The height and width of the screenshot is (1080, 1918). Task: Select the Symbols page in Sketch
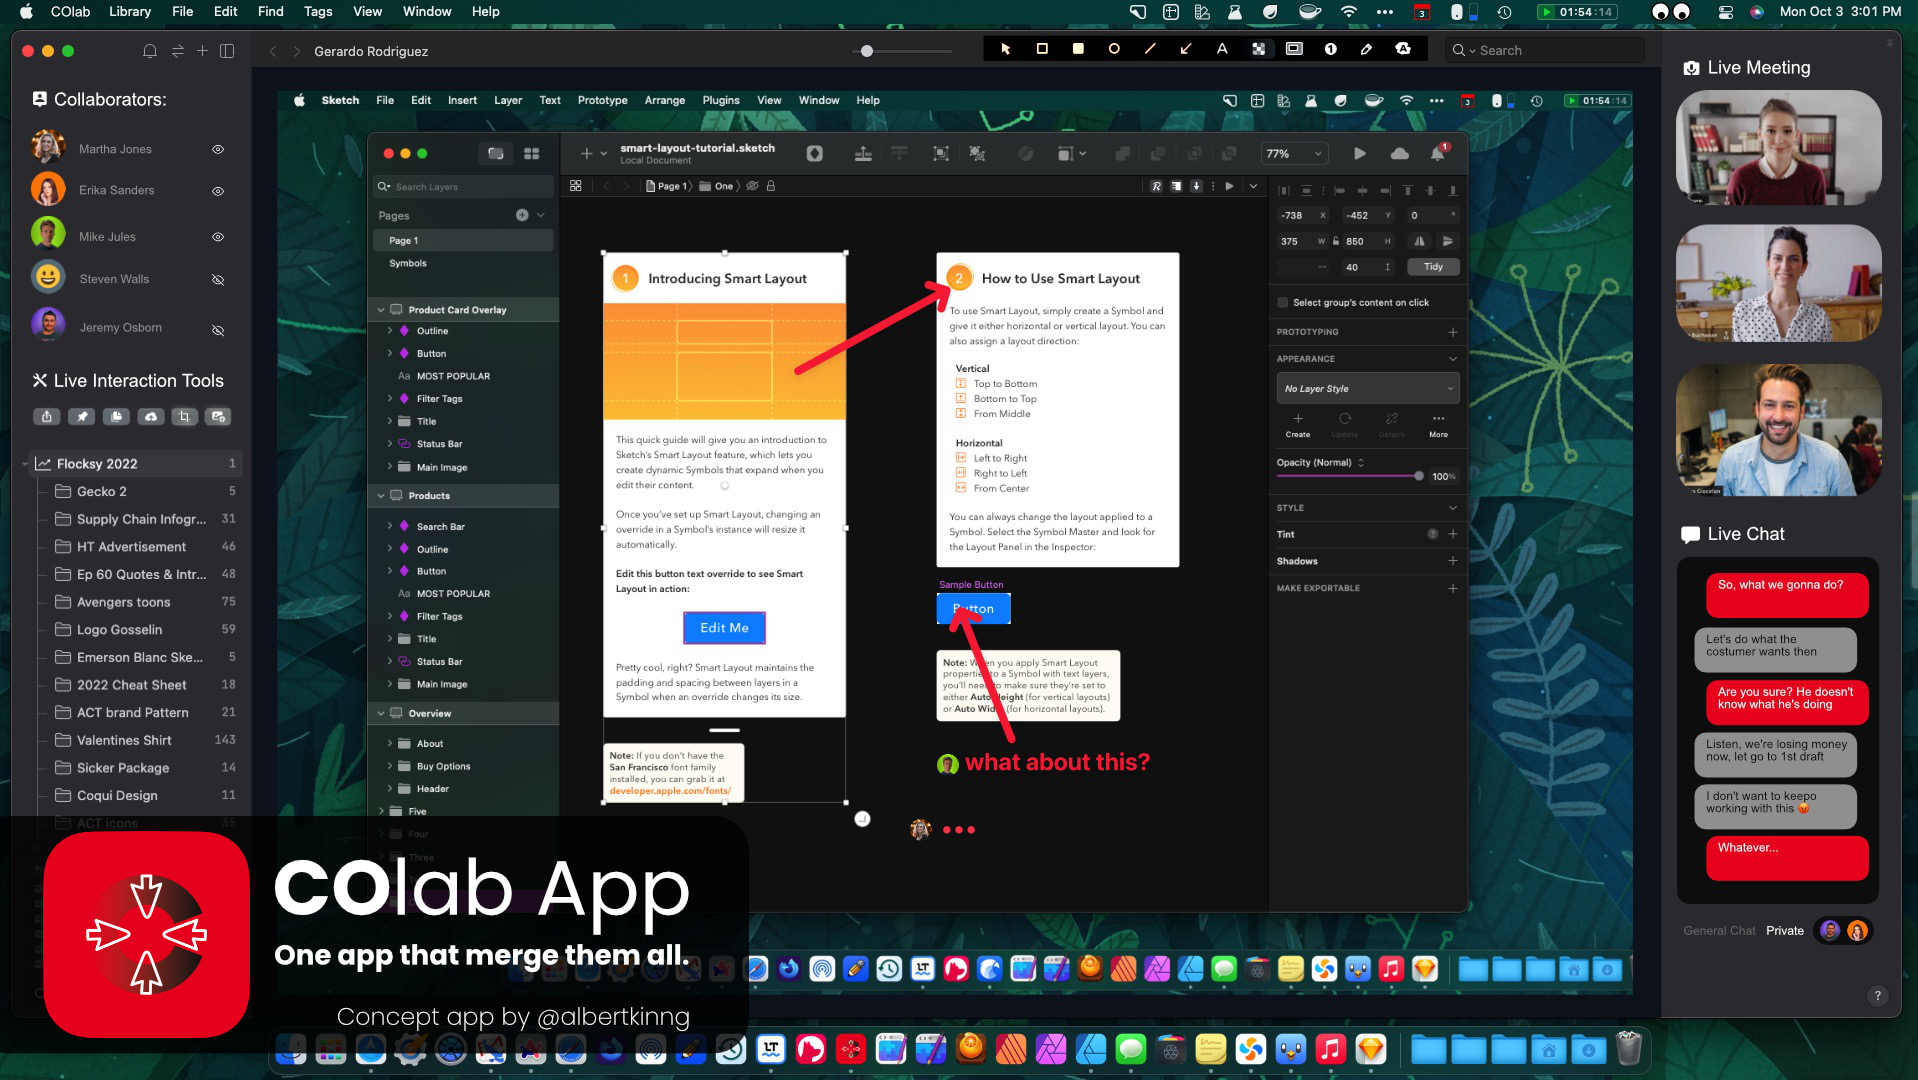click(408, 263)
